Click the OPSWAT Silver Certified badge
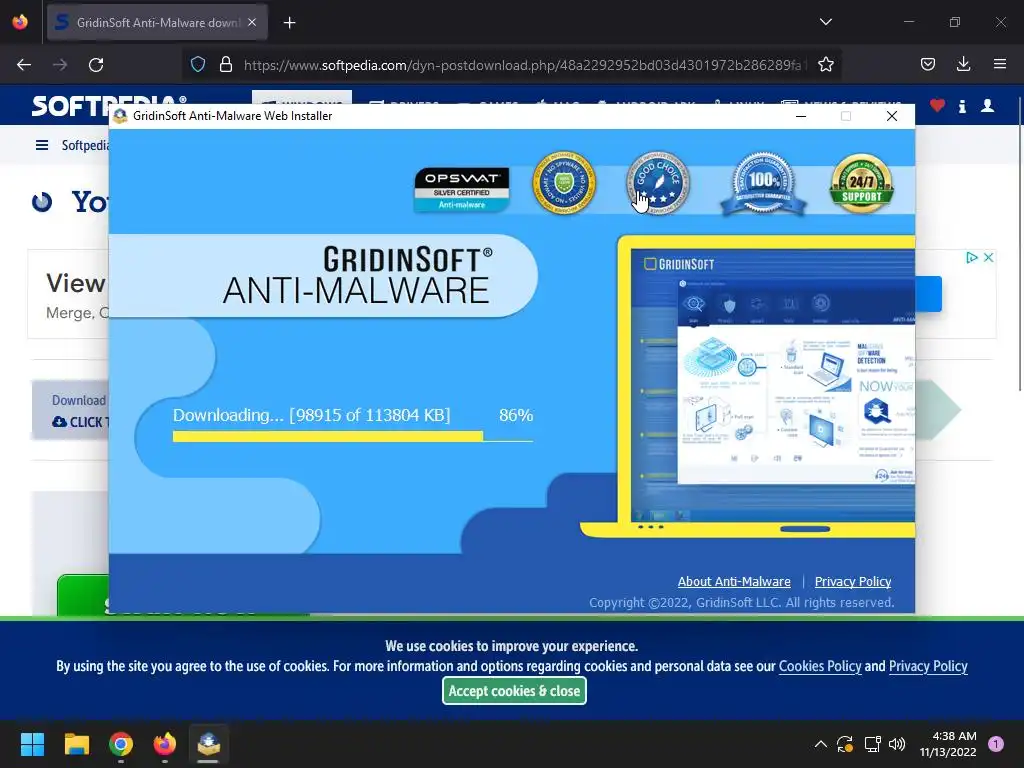The width and height of the screenshot is (1024, 768). coord(462,189)
